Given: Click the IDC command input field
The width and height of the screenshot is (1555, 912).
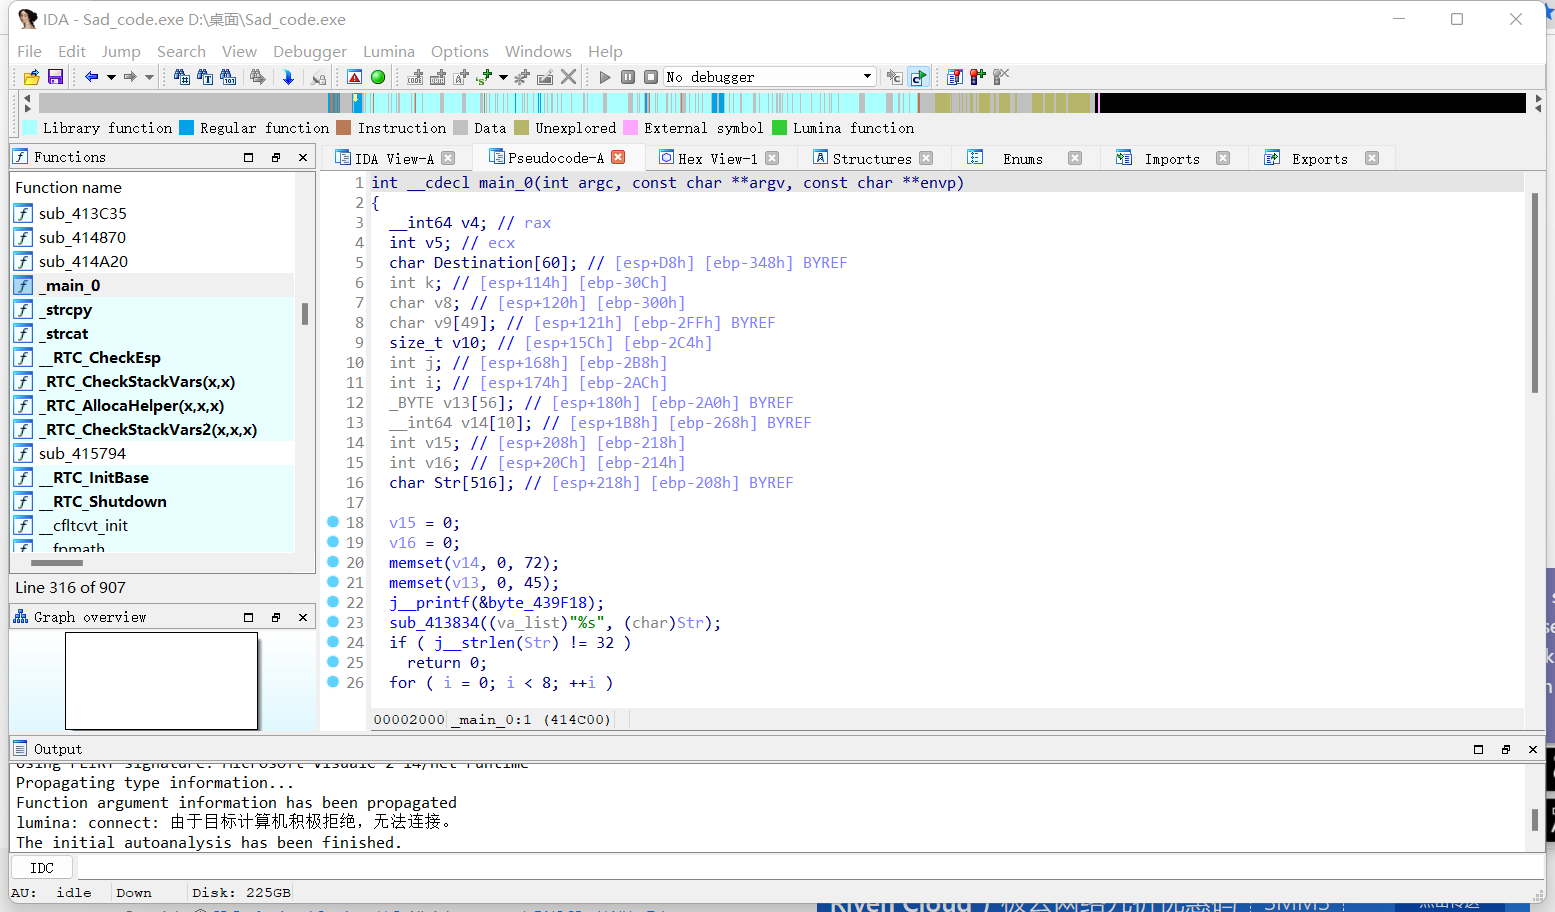Looking at the screenshot, I should (x=810, y=867).
